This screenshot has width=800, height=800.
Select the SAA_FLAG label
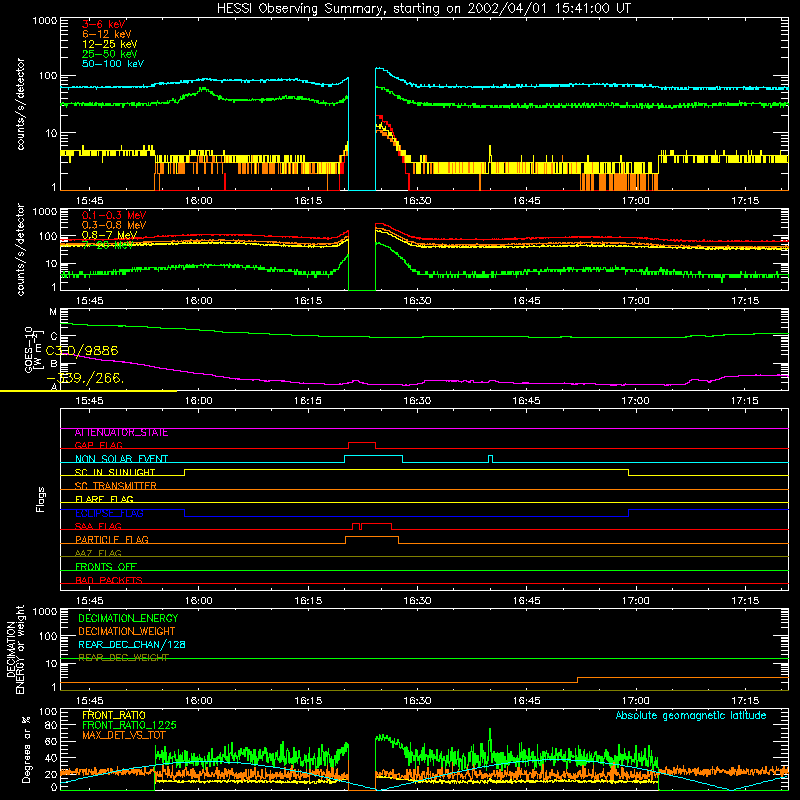pyautogui.click(x=98, y=527)
